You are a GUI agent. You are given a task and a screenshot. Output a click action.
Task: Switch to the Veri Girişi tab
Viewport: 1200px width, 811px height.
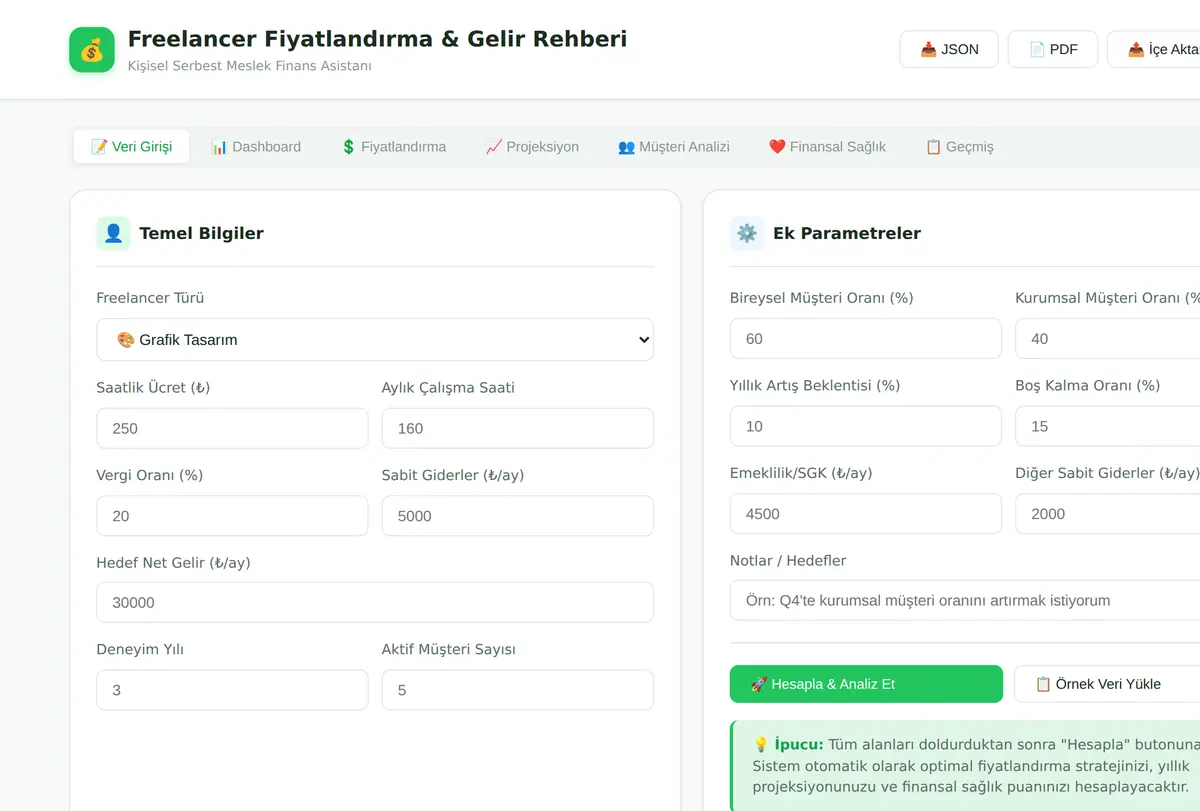click(131, 146)
